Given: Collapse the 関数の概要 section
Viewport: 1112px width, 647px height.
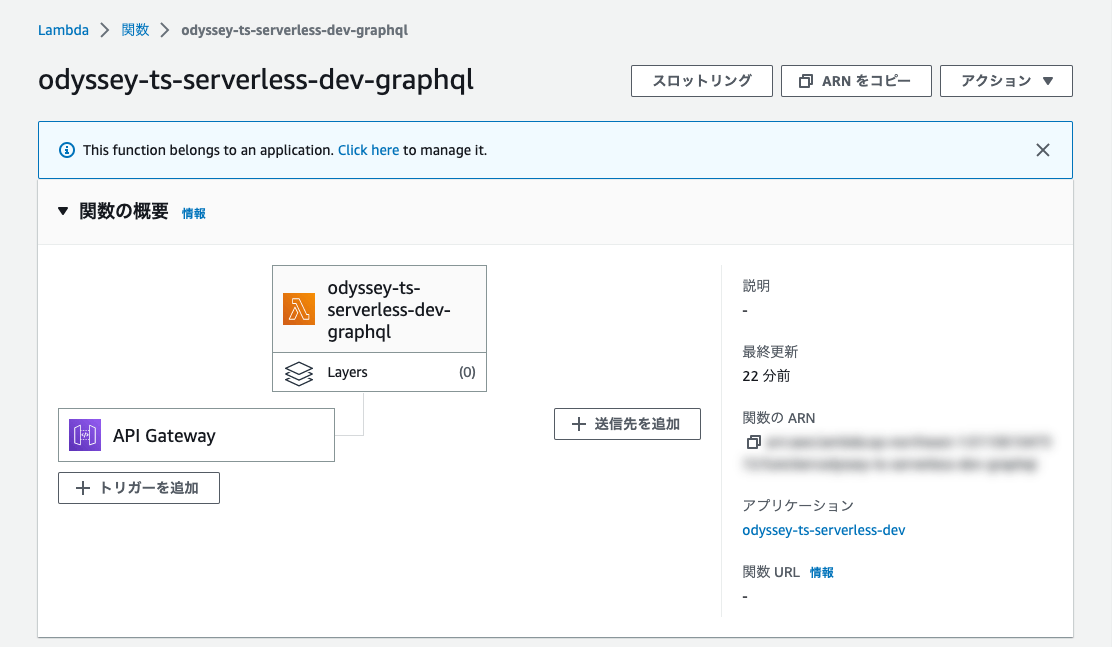Looking at the screenshot, I should click(63, 211).
